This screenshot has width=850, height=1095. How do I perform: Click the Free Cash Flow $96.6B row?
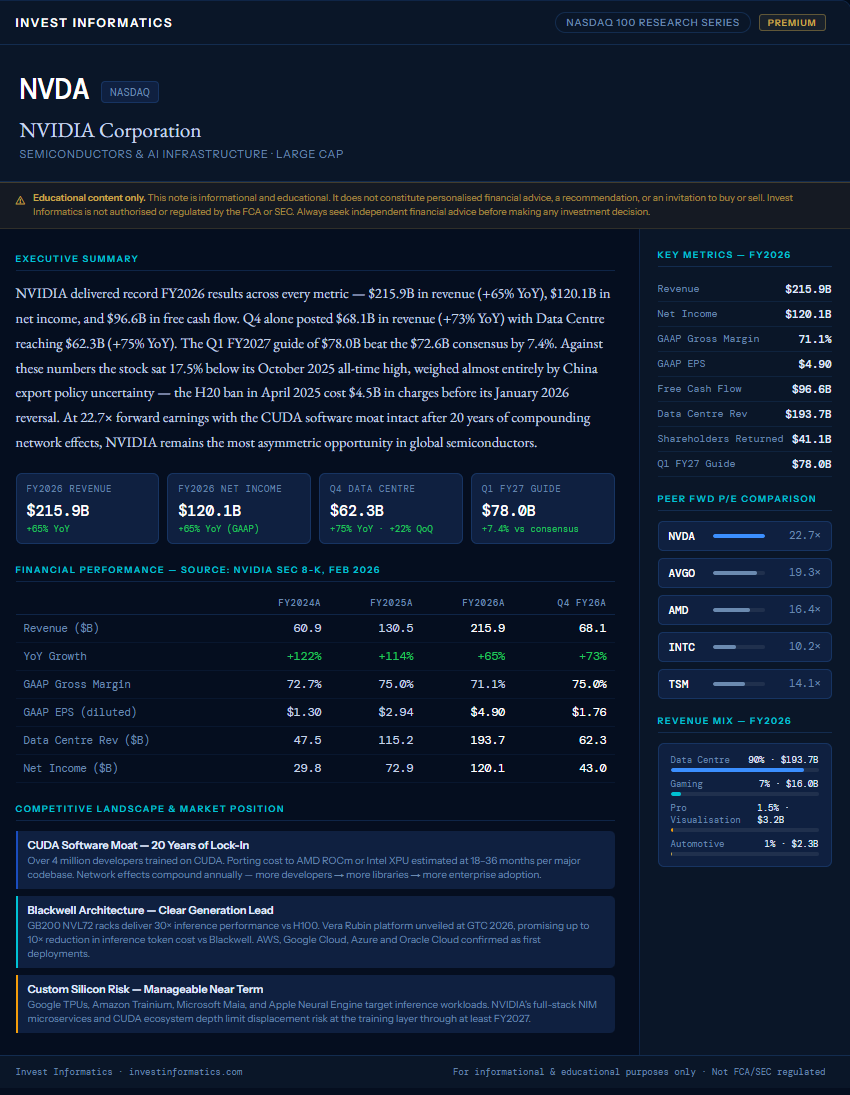[745, 389]
